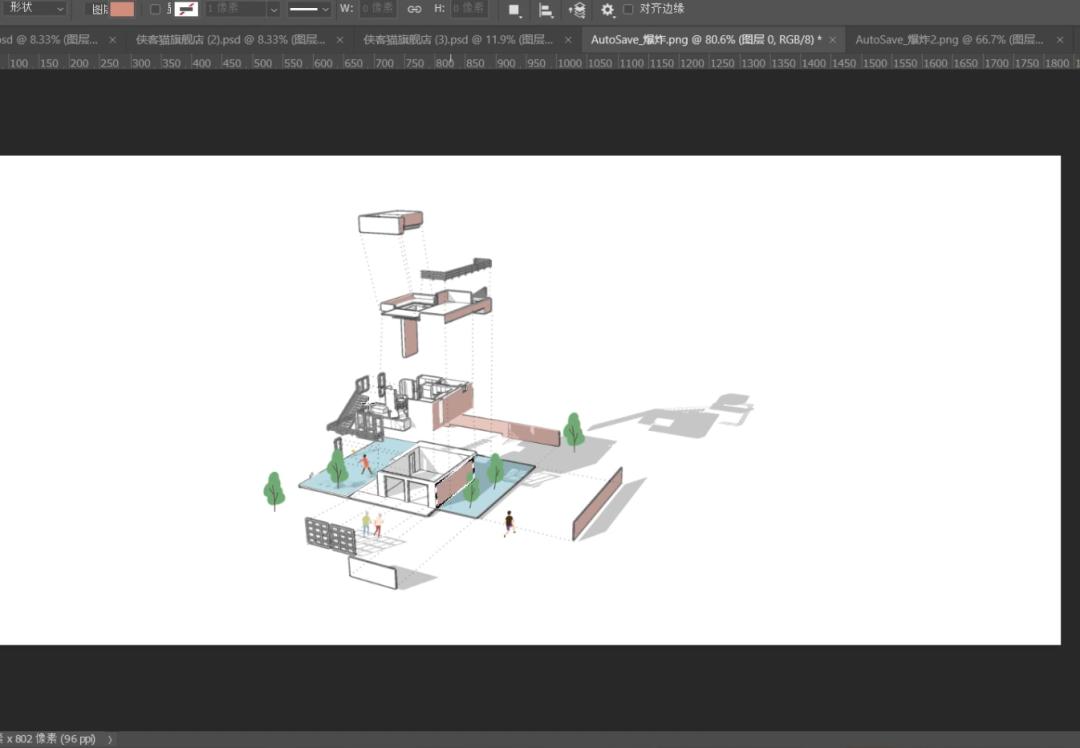Open the path operations menu
The image size is (1080, 748).
click(x=515, y=10)
